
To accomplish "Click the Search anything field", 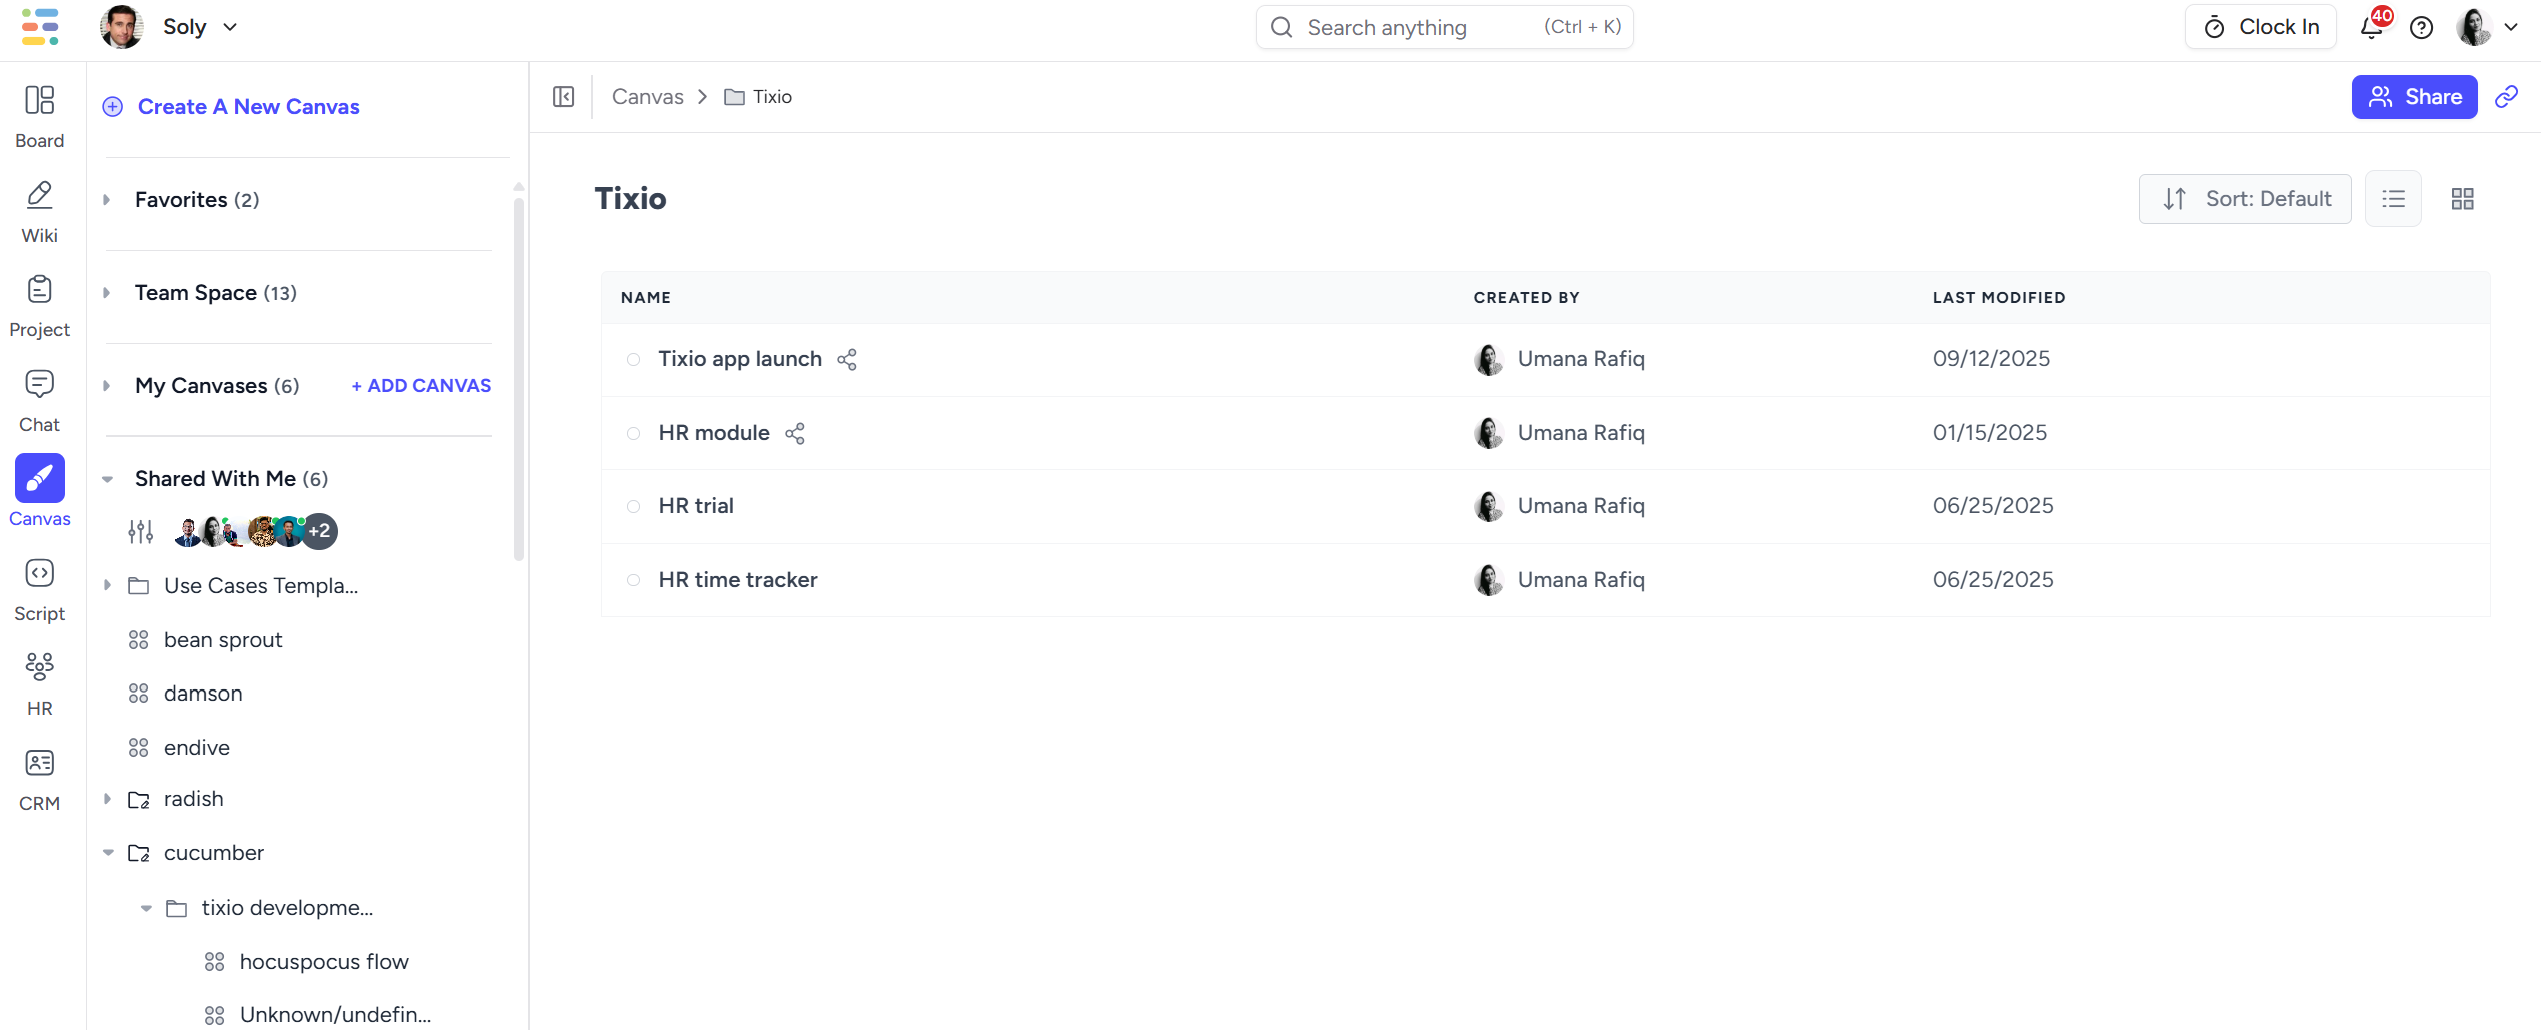I will point(1444,27).
